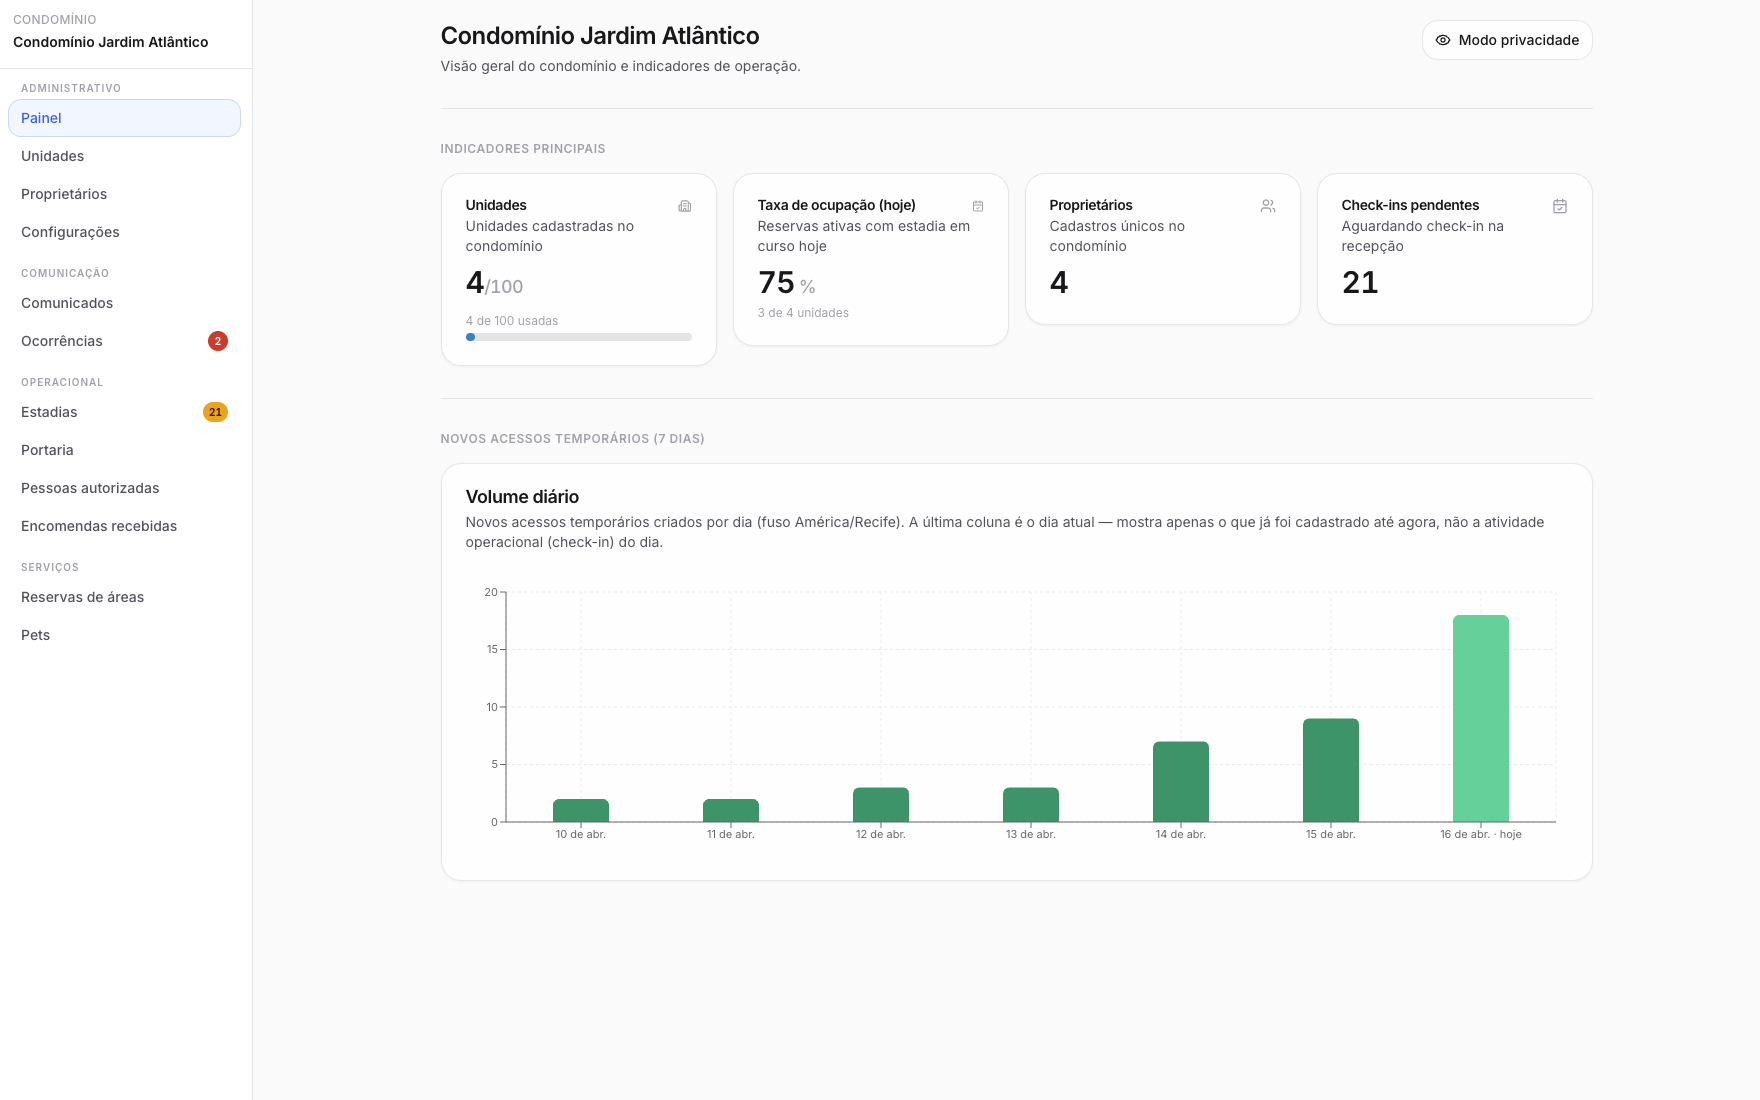The height and width of the screenshot is (1100, 1760).
Task: Click the calendar icon in Taxa de ocupação card
Action: coord(978,206)
